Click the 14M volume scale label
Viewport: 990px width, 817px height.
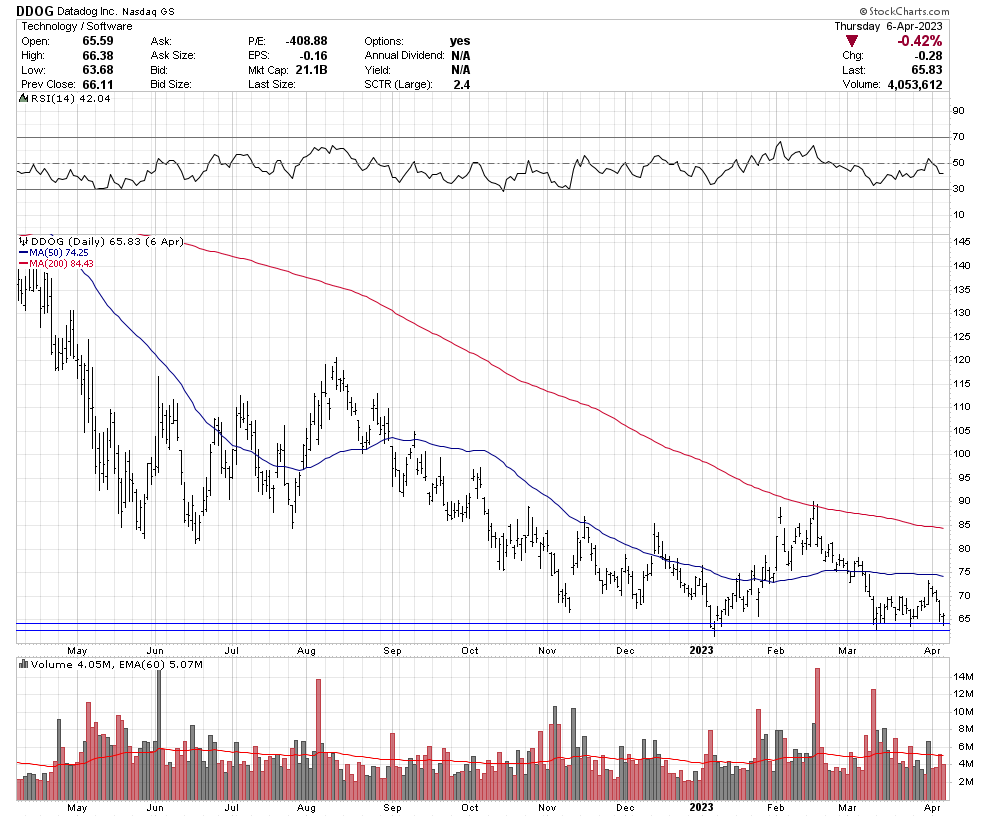pos(963,676)
